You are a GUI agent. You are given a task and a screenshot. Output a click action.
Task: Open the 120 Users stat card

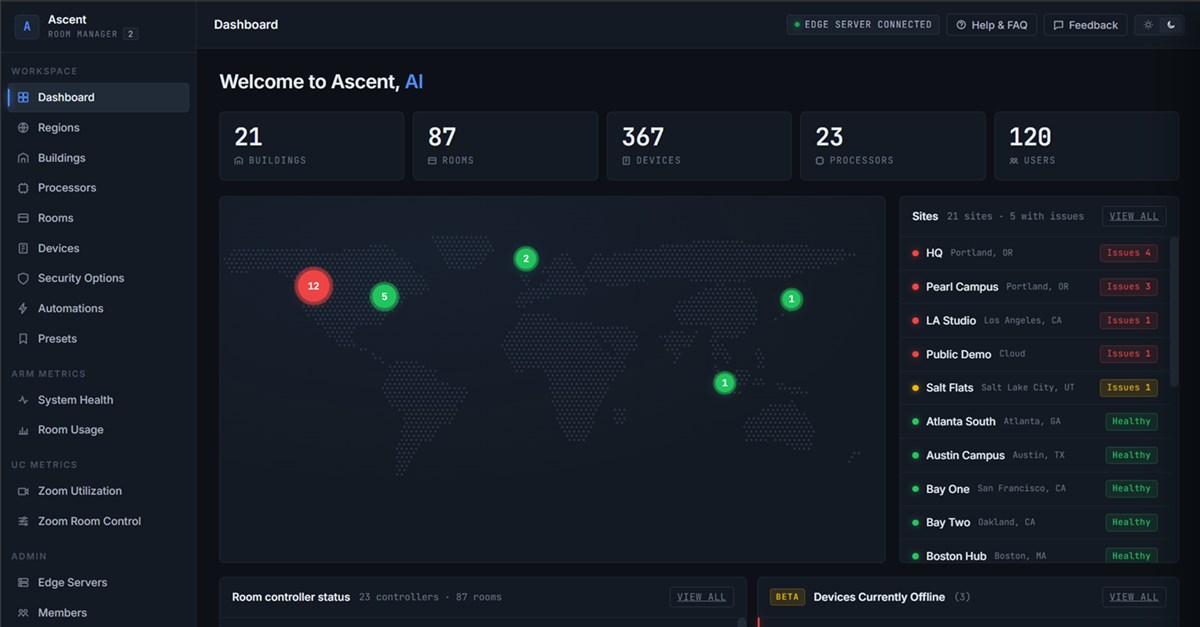pos(1087,146)
